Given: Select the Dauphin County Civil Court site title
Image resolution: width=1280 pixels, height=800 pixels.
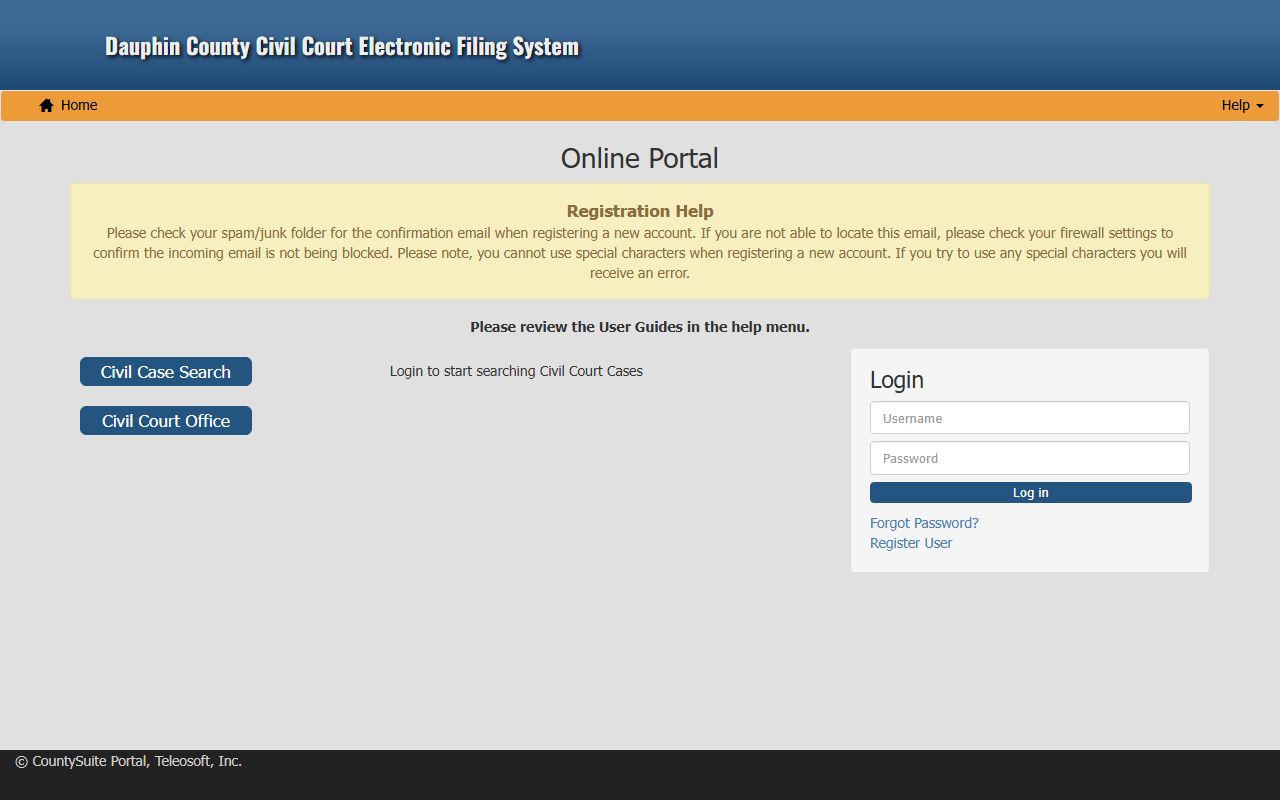Looking at the screenshot, I should (342, 46).
